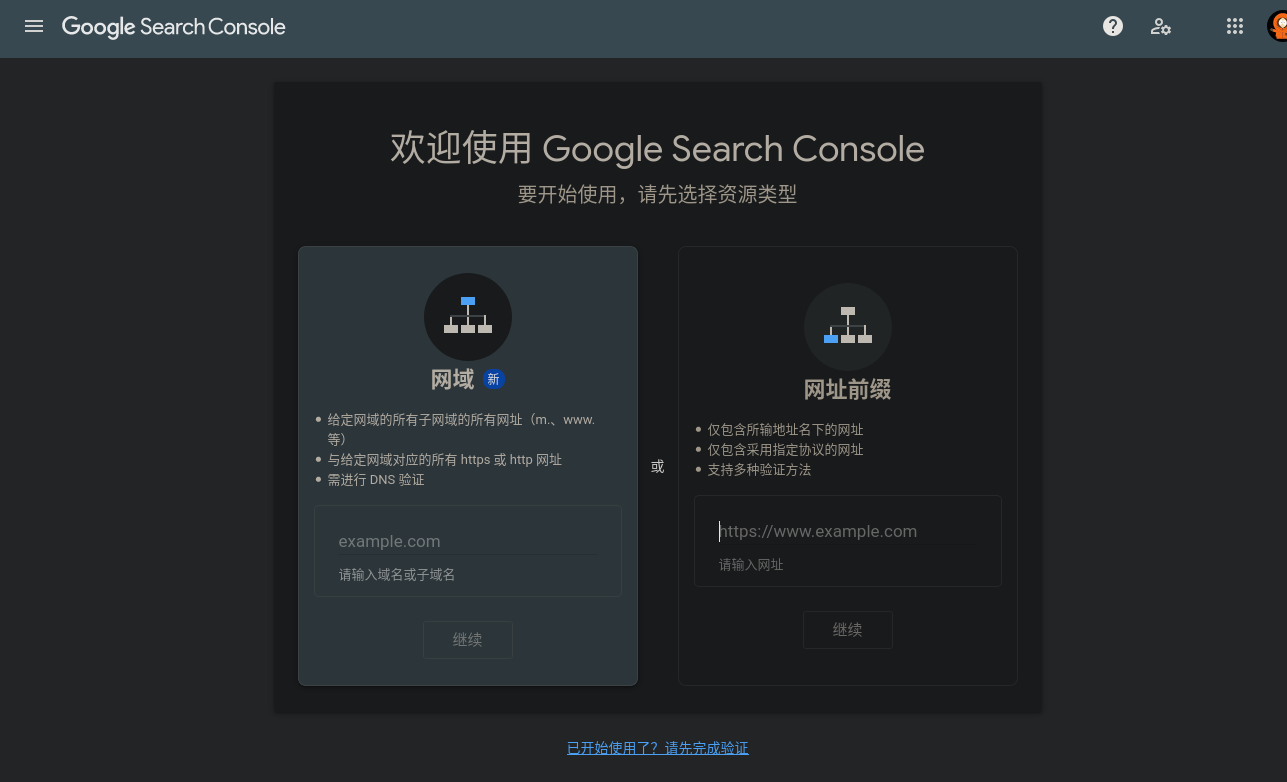The width and height of the screenshot is (1287, 782).
Task: Open the Help question mark icon
Action: click(x=1113, y=27)
